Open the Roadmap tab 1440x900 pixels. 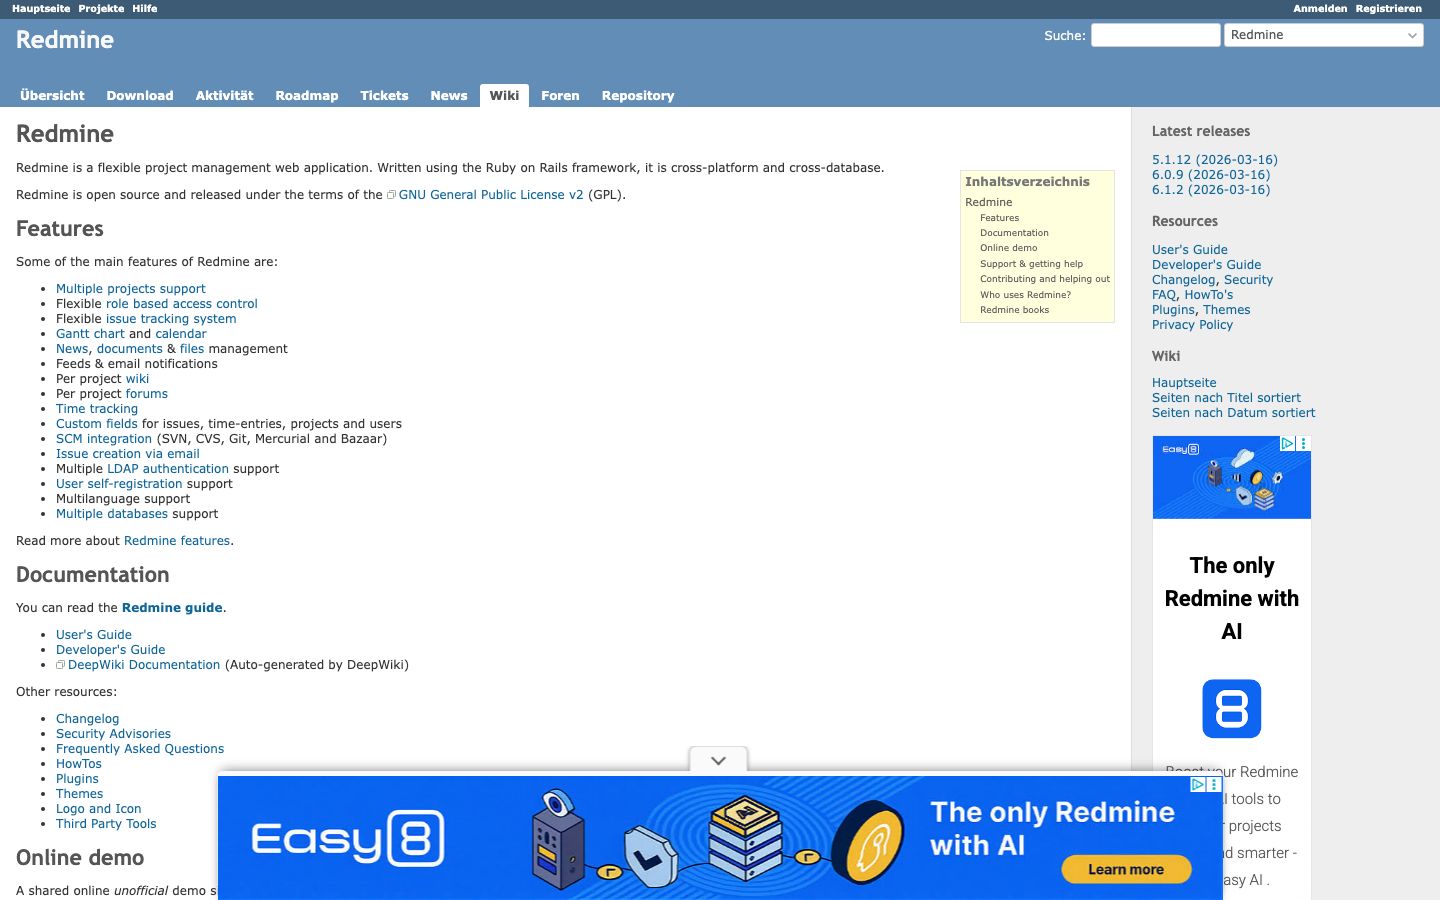(307, 96)
